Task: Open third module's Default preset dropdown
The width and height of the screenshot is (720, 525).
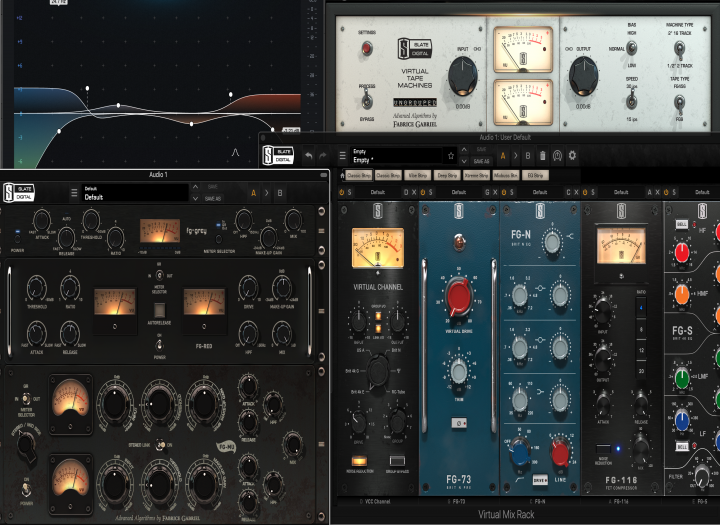Action: pos(540,192)
